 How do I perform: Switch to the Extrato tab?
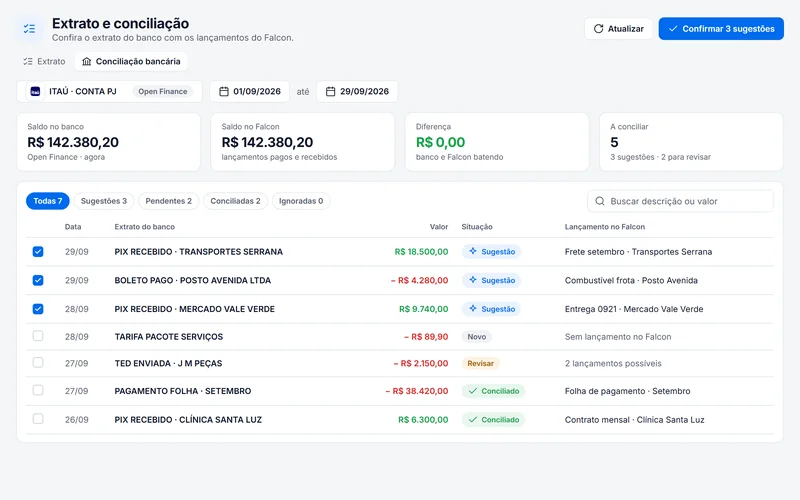point(44,61)
